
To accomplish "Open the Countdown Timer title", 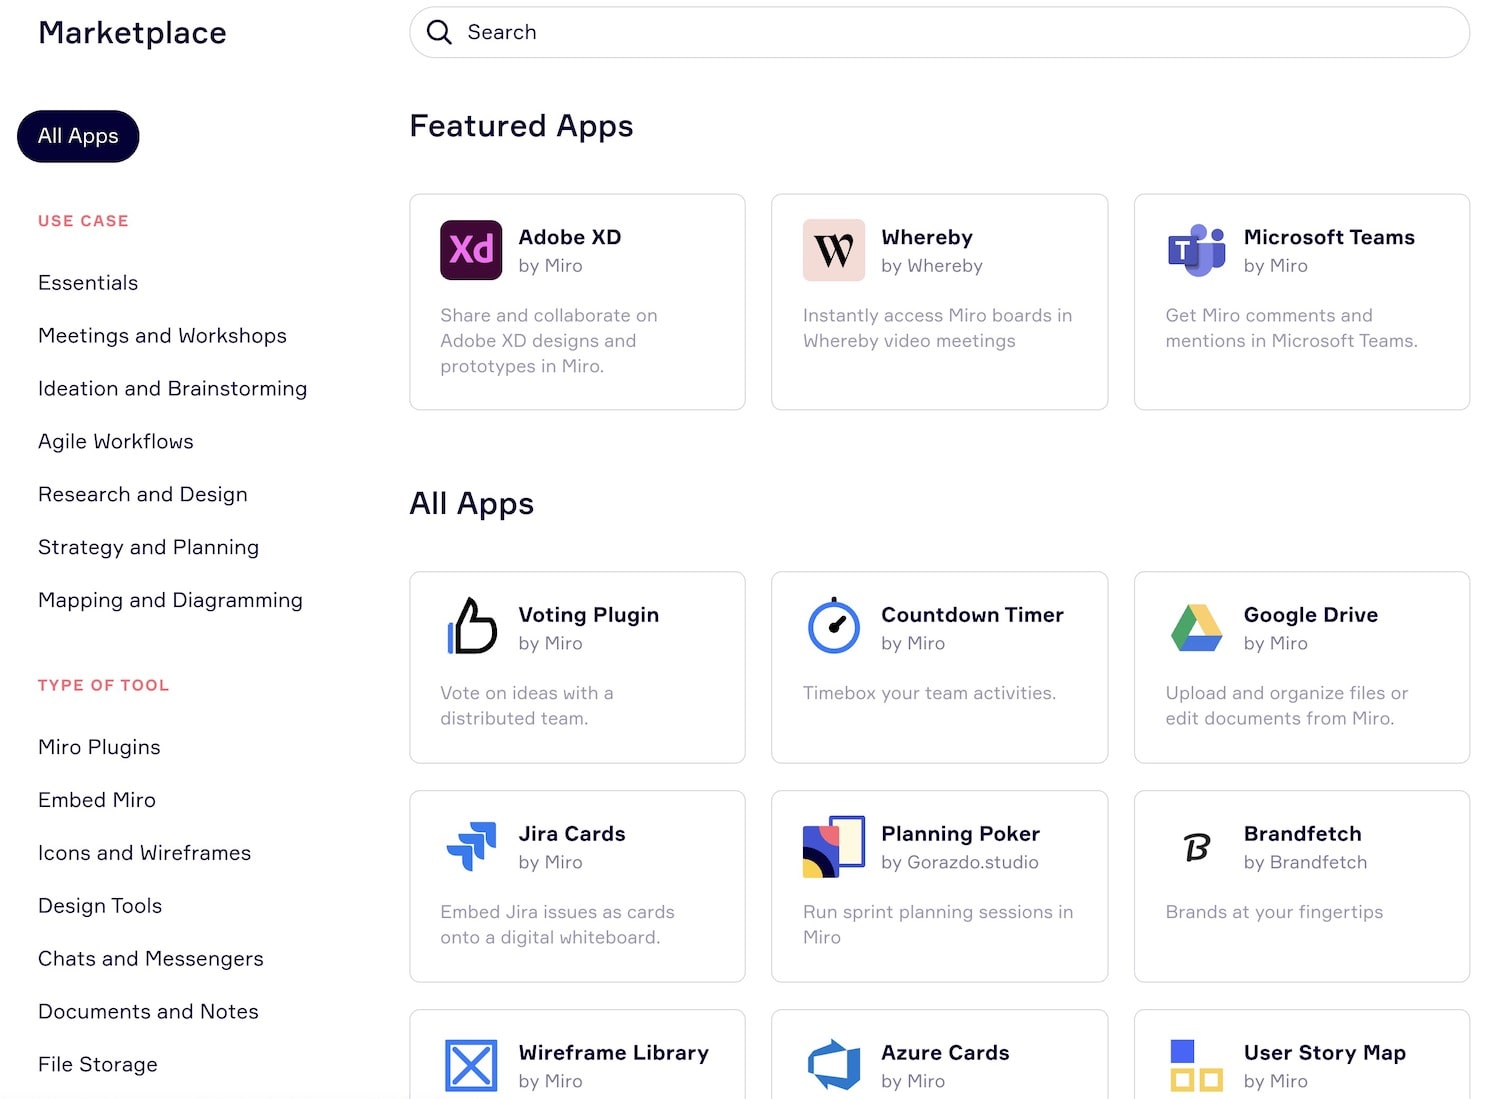I will pyautogui.click(x=972, y=615).
